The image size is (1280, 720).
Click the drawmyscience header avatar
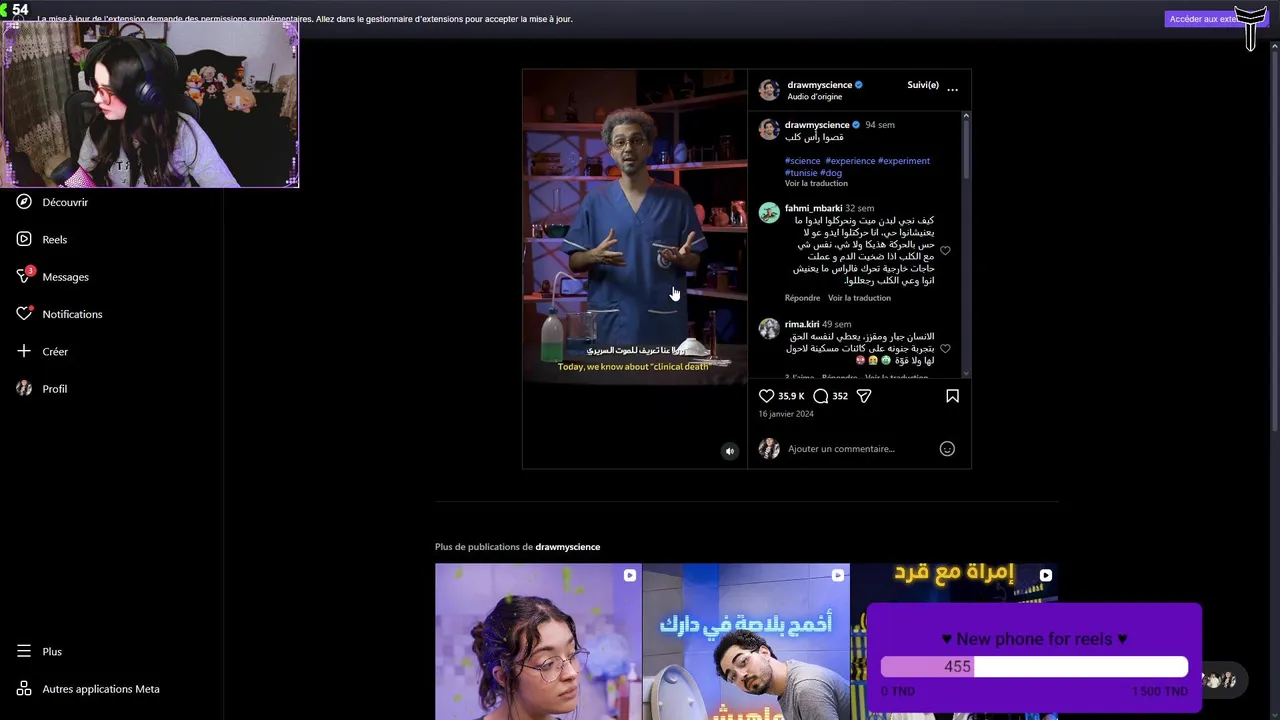click(x=769, y=90)
